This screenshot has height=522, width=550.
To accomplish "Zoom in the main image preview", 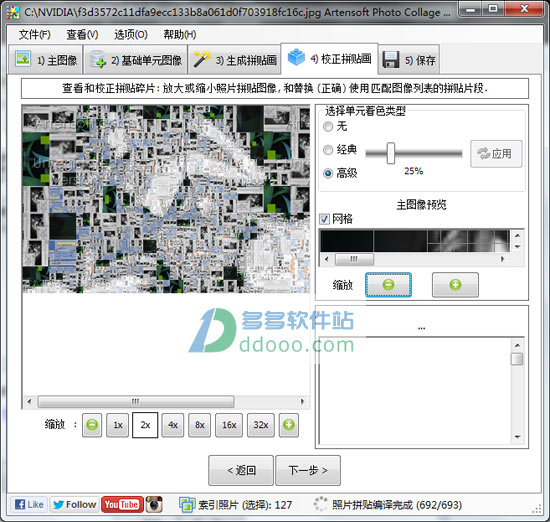I will coord(455,285).
